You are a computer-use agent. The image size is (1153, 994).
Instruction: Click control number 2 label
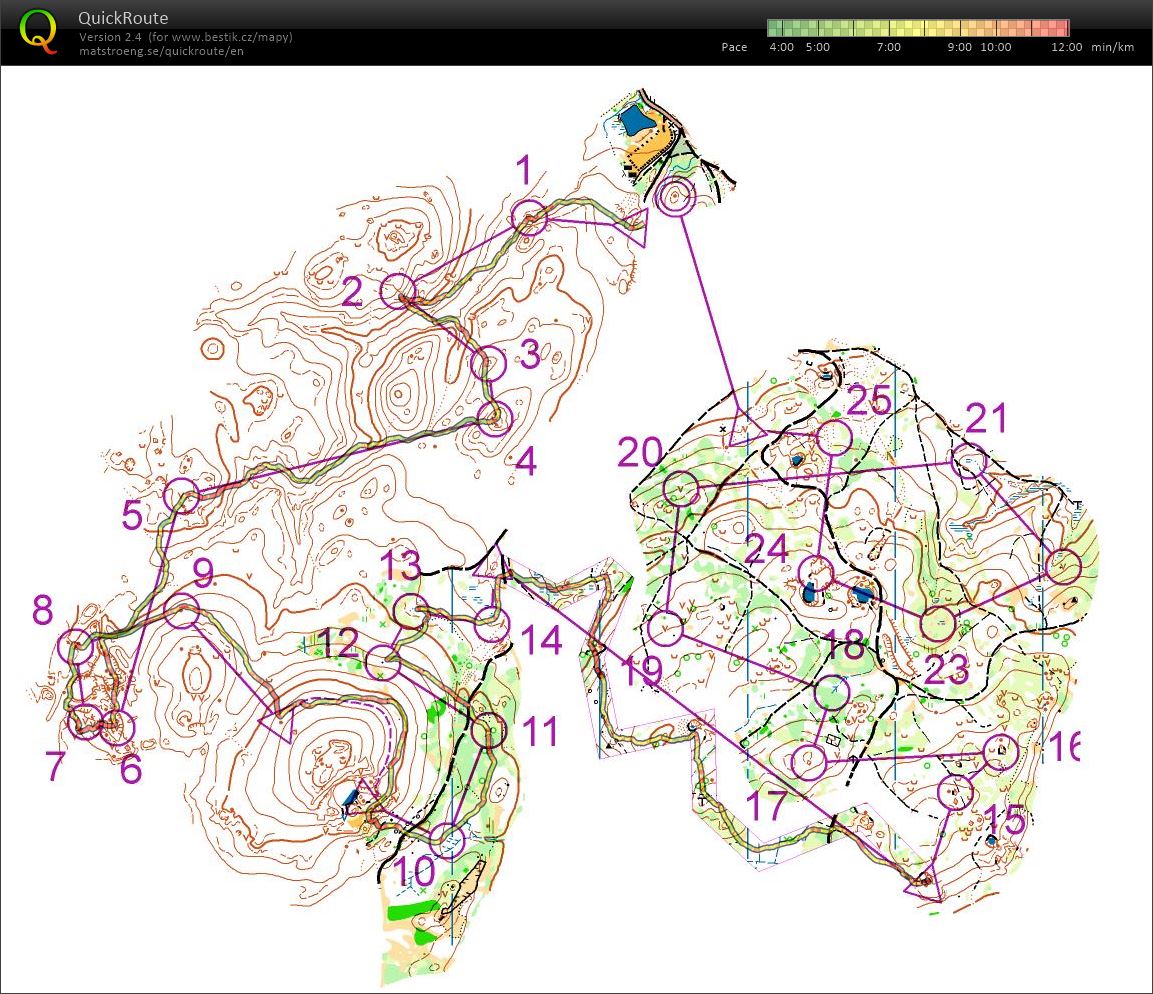coord(352,291)
